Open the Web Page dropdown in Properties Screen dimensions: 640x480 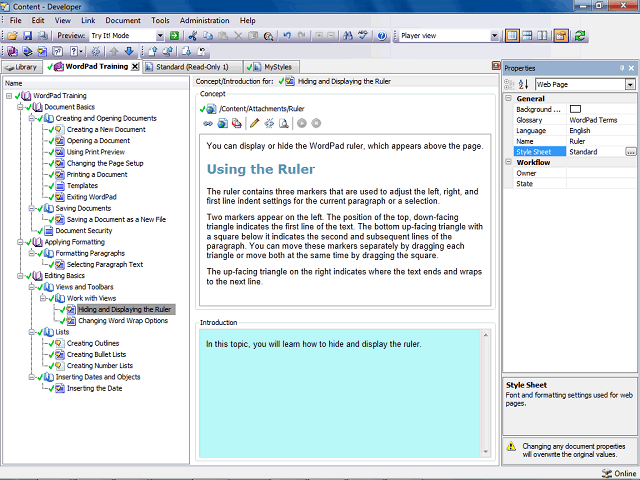pyautogui.click(x=630, y=84)
